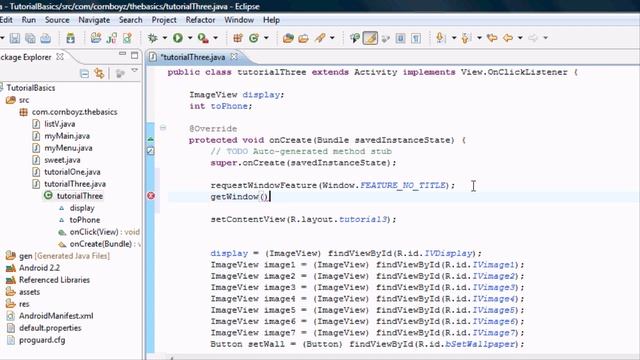Select the tutorialThree.java editor tab
This screenshot has width=640, height=360.
click(x=193, y=57)
